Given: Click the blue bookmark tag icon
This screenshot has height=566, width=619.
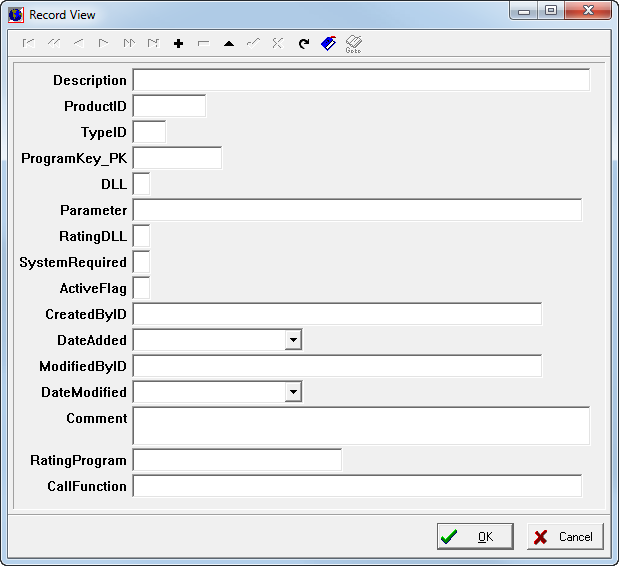Looking at the screenshot, I should click(328, 44).
